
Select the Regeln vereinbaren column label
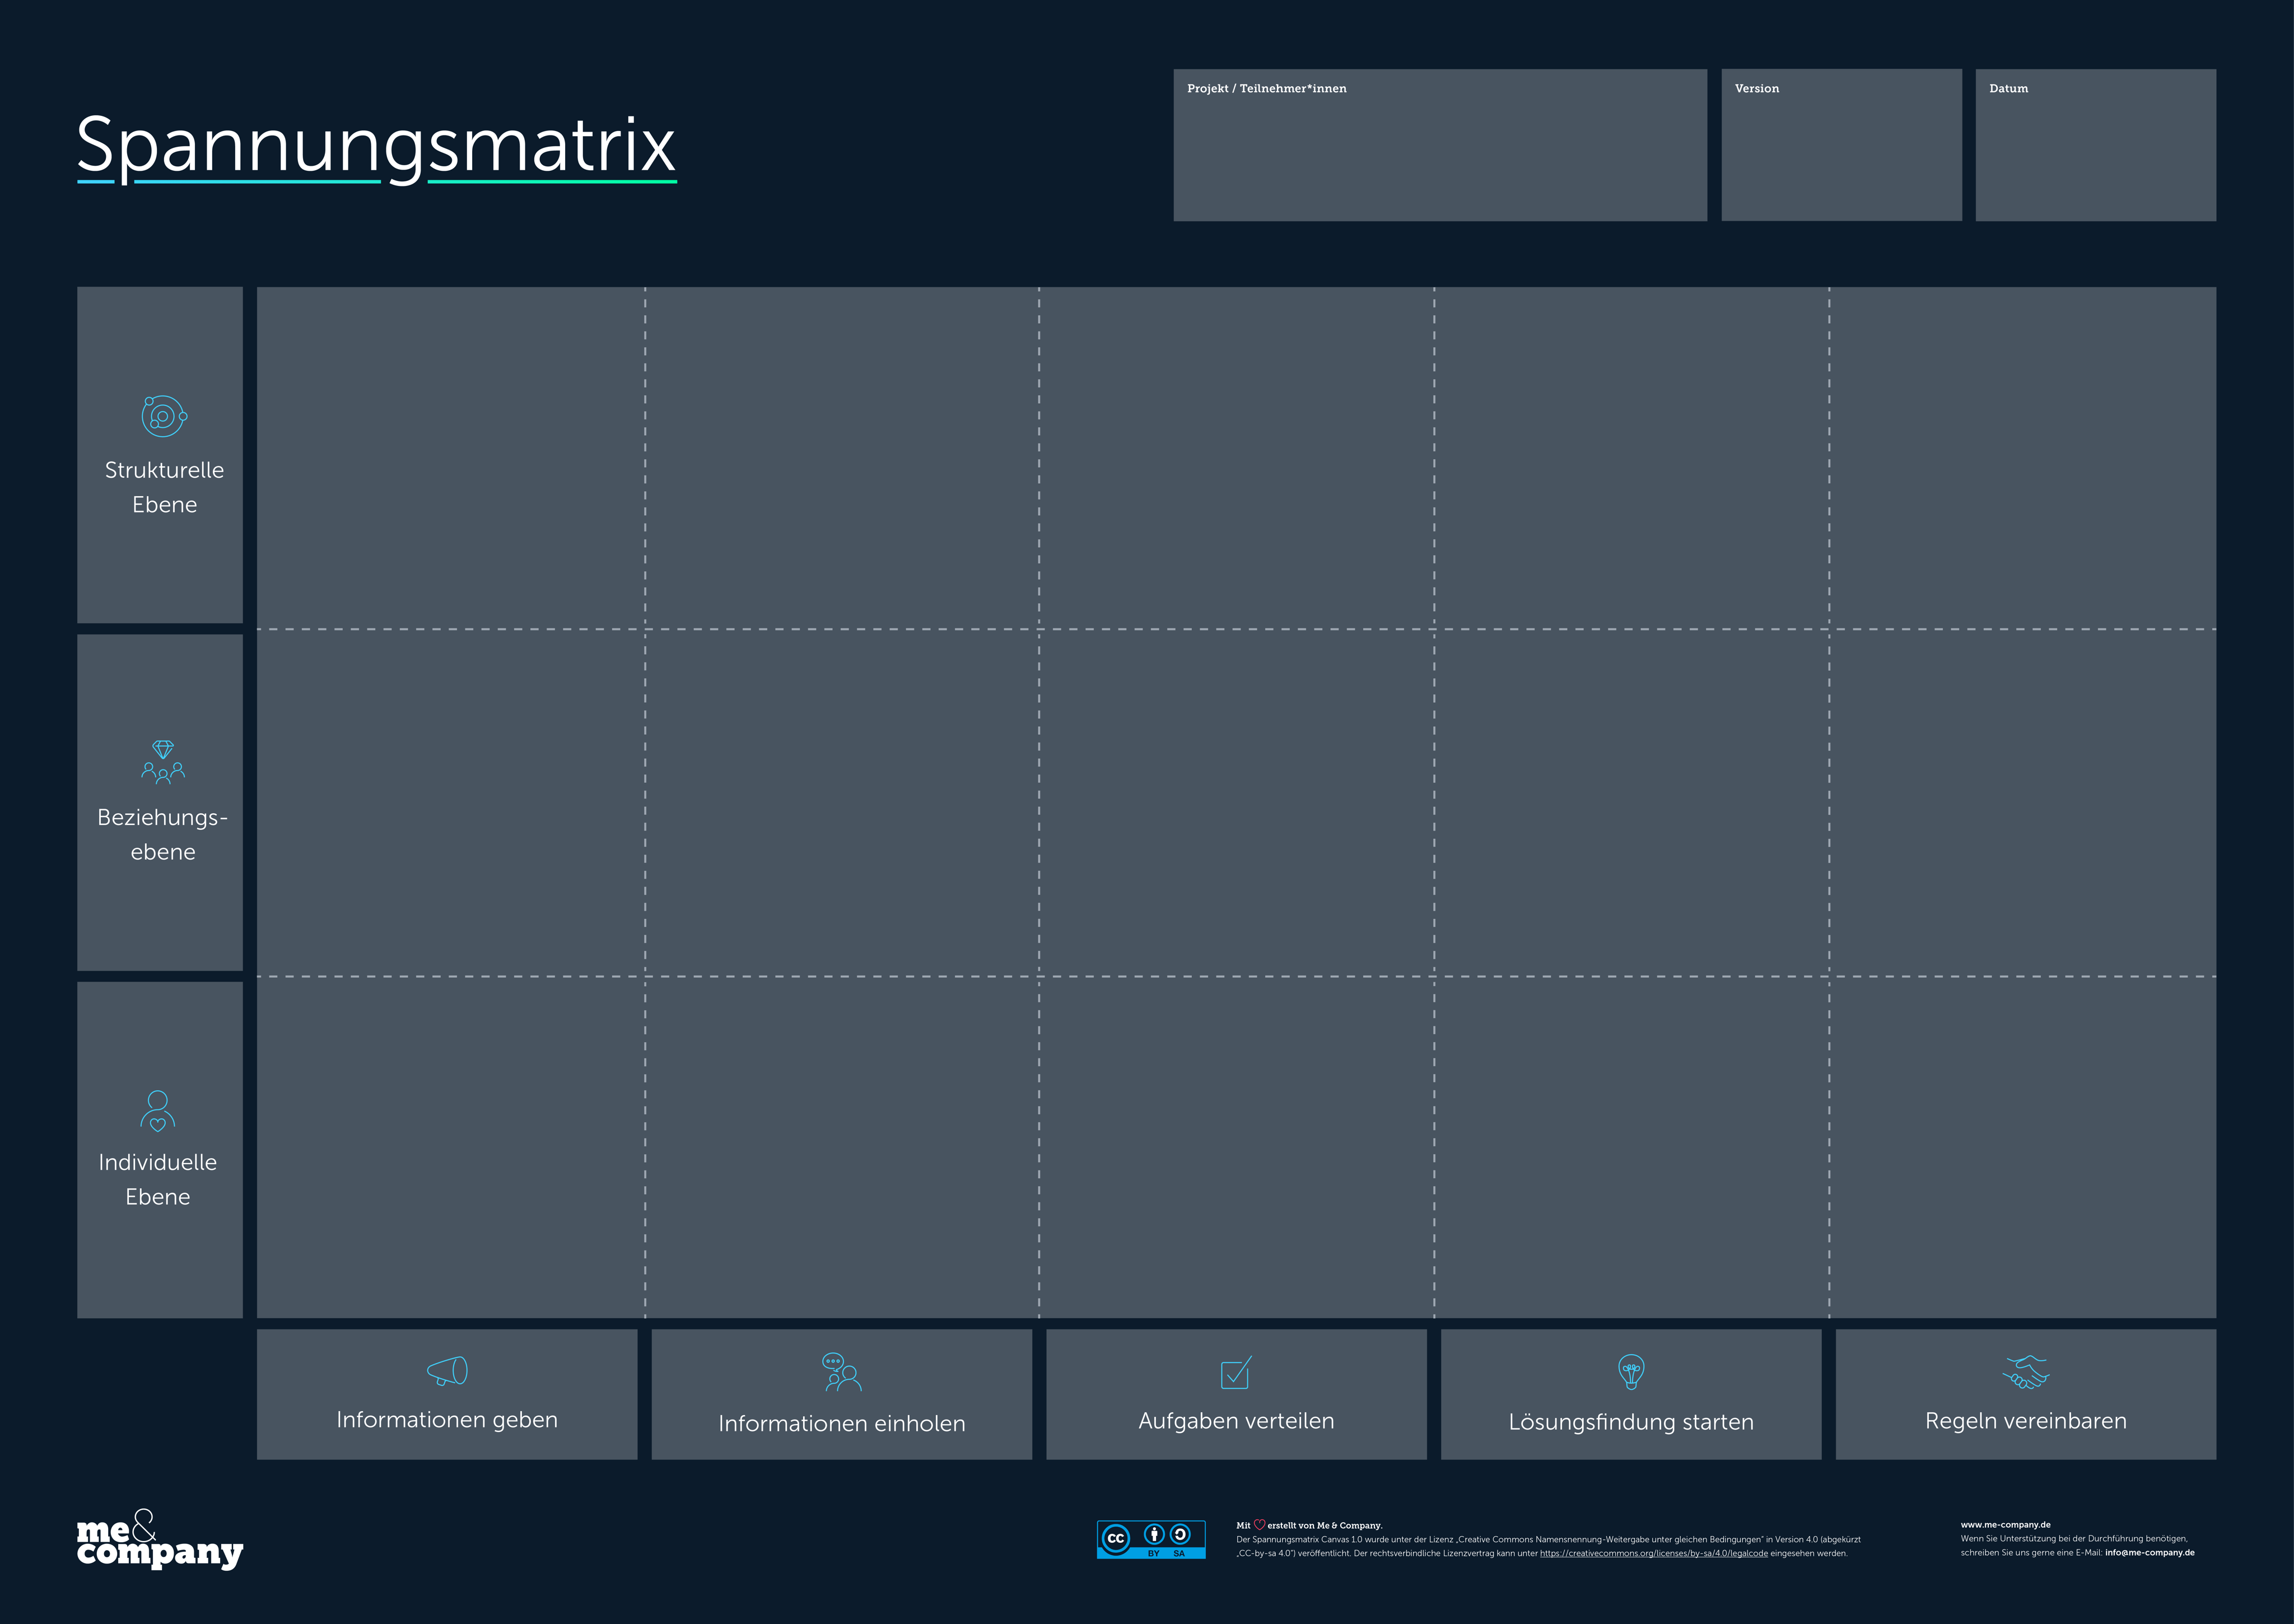click(2026, 1421)
